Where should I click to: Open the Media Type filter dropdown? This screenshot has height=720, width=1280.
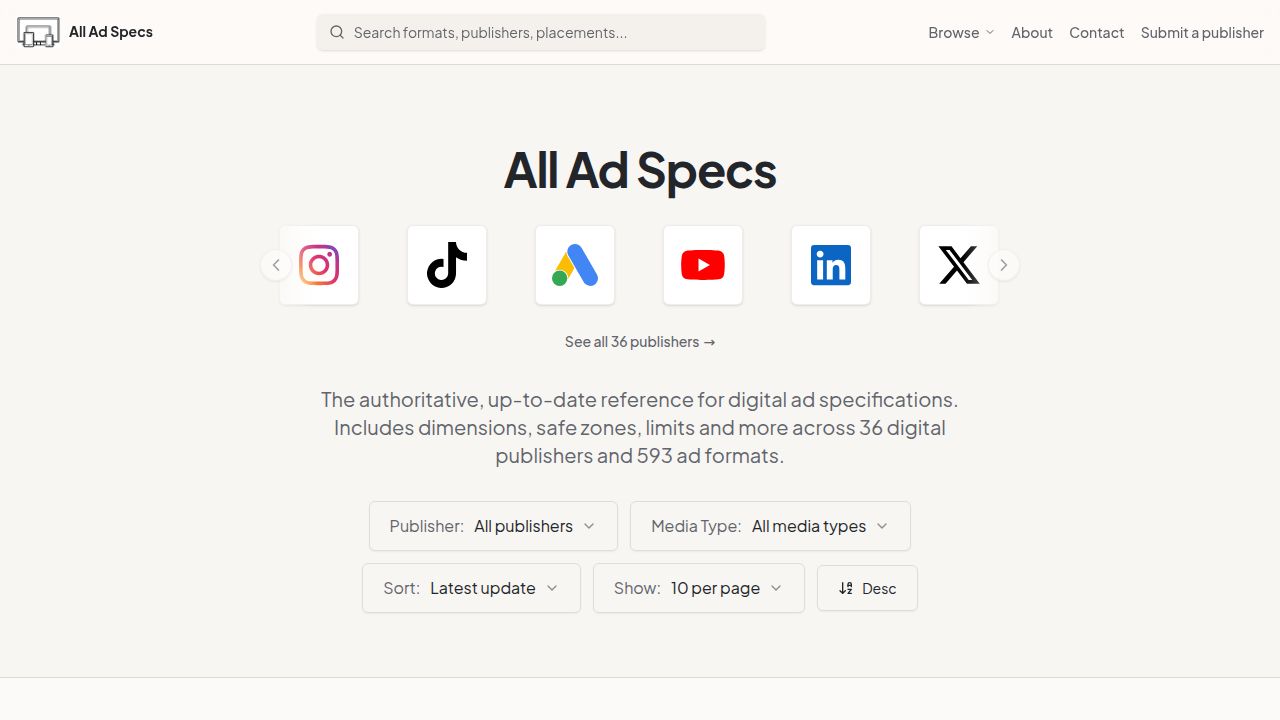tap(770, 526)
